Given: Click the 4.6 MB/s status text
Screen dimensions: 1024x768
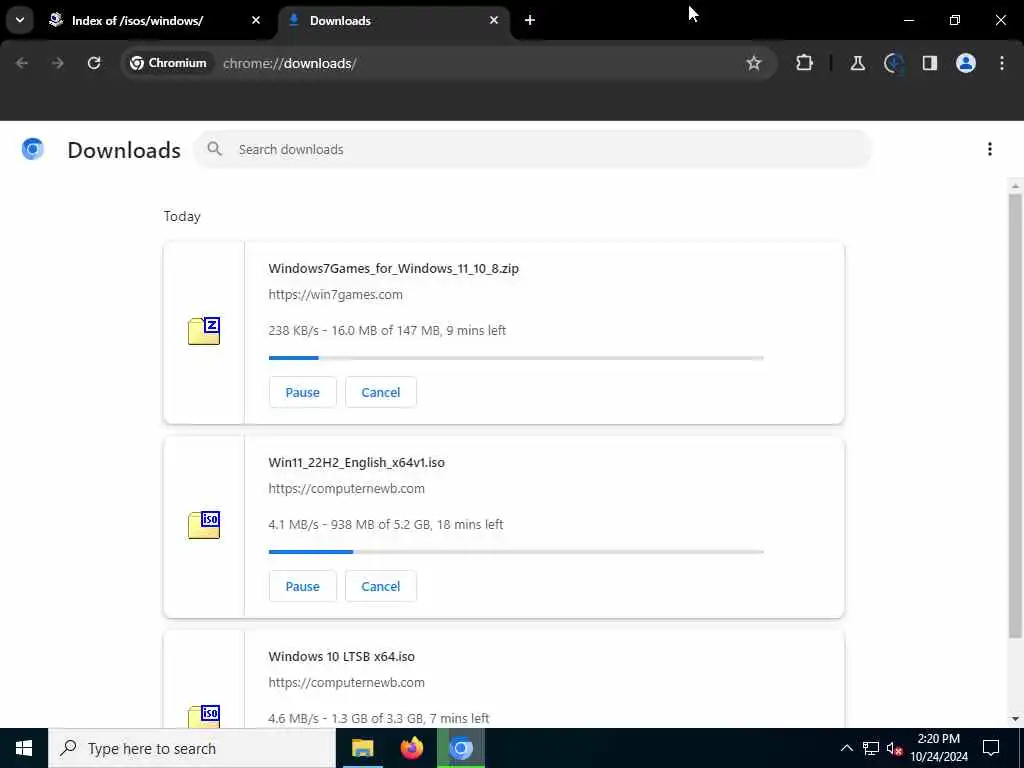Looking at the screenshot, I should (x=379, y=718).
